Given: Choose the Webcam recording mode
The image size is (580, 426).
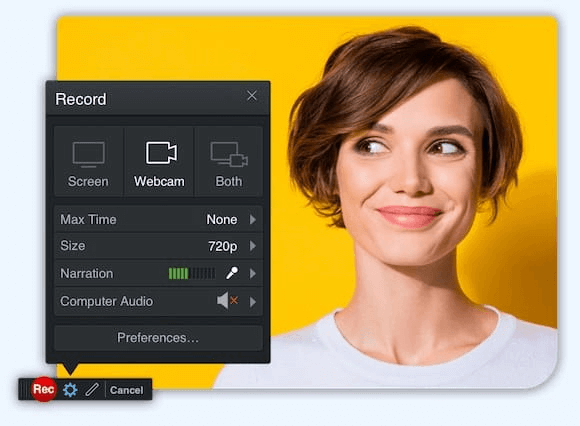Looking at the screenshot, I should (x=159, y=162).
